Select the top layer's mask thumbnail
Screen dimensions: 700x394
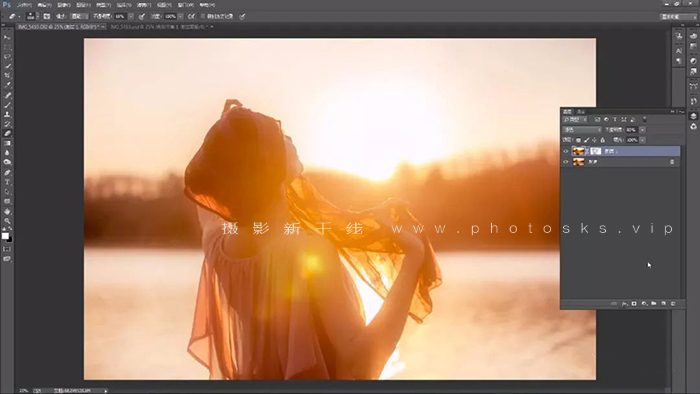click(596, 151)
